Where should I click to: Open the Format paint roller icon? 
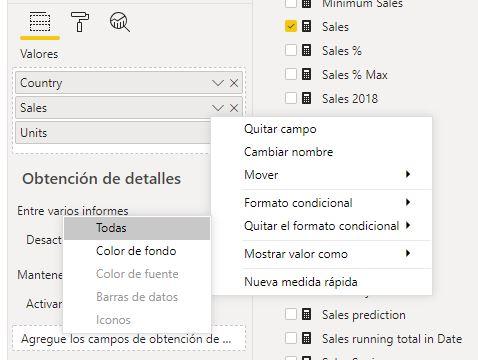(80, 22)
